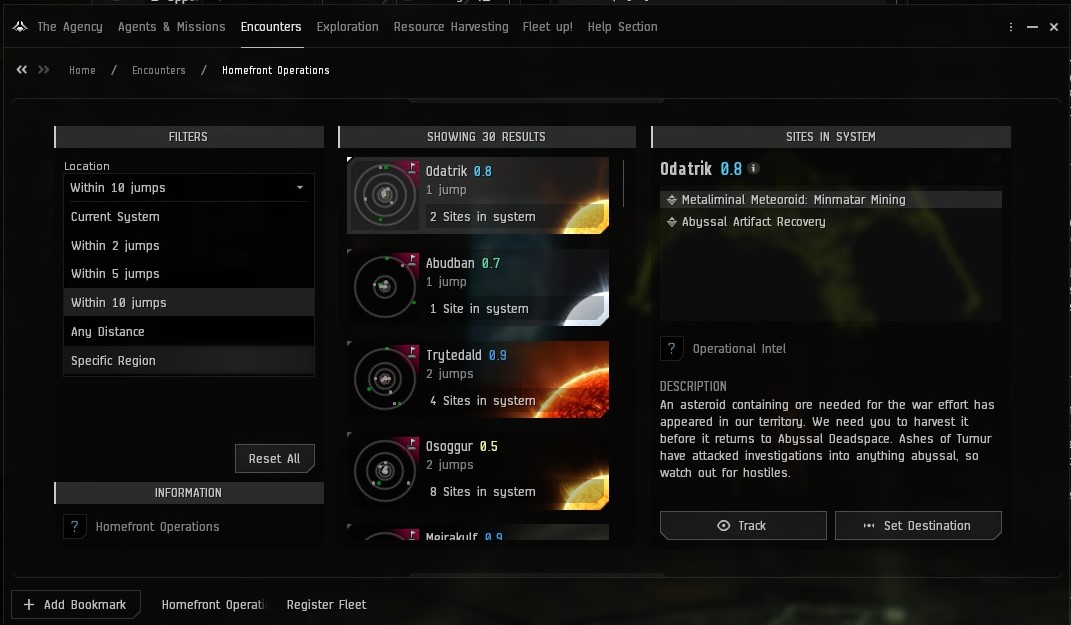
Task: Click the forward double-right arrow
Action: tap(43, 70)
